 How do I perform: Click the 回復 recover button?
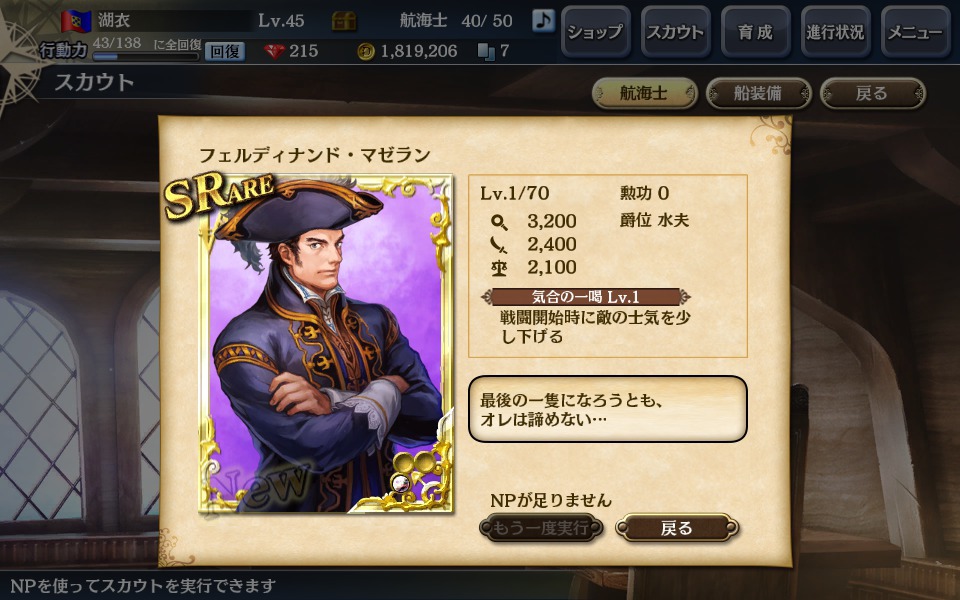point(225,52)
